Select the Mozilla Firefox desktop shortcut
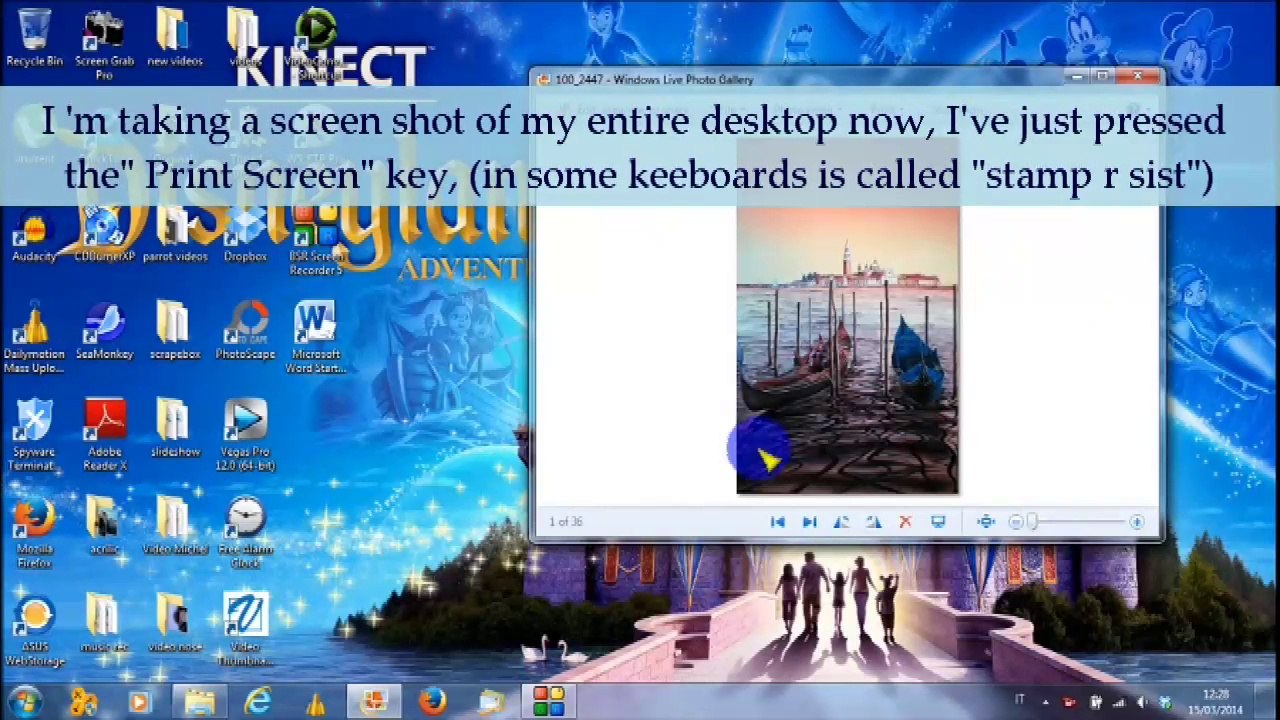Screen dimensions: 1280x720 pyautogui.click(x=34, y=534)
